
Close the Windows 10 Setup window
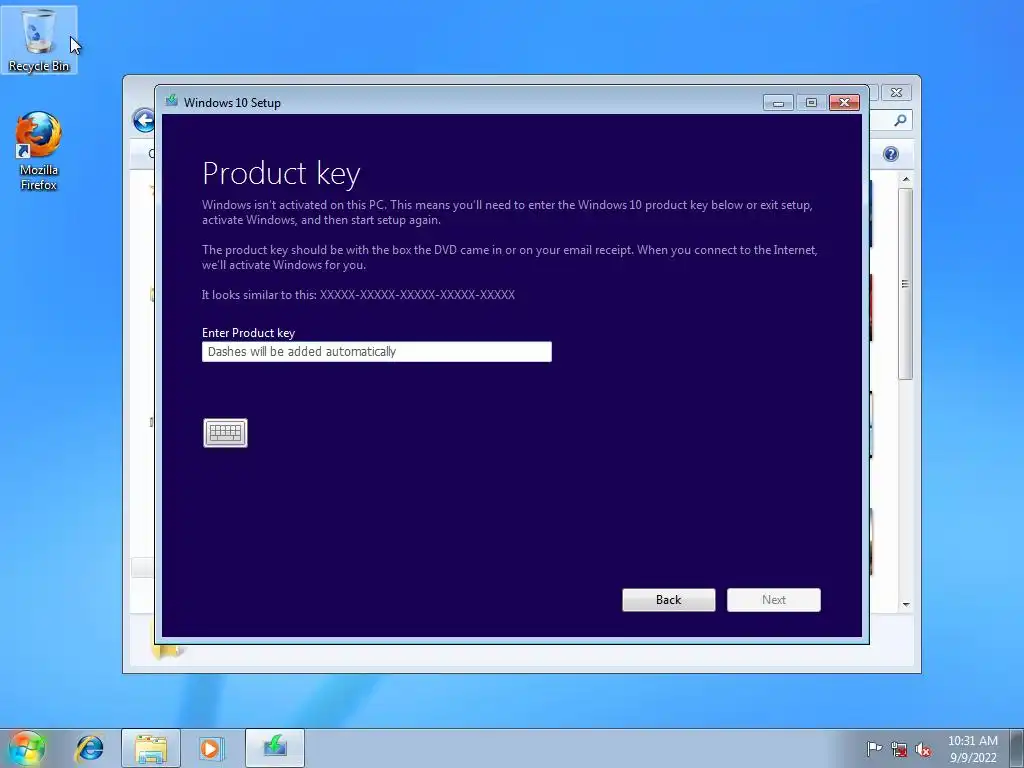coord(844,103)
